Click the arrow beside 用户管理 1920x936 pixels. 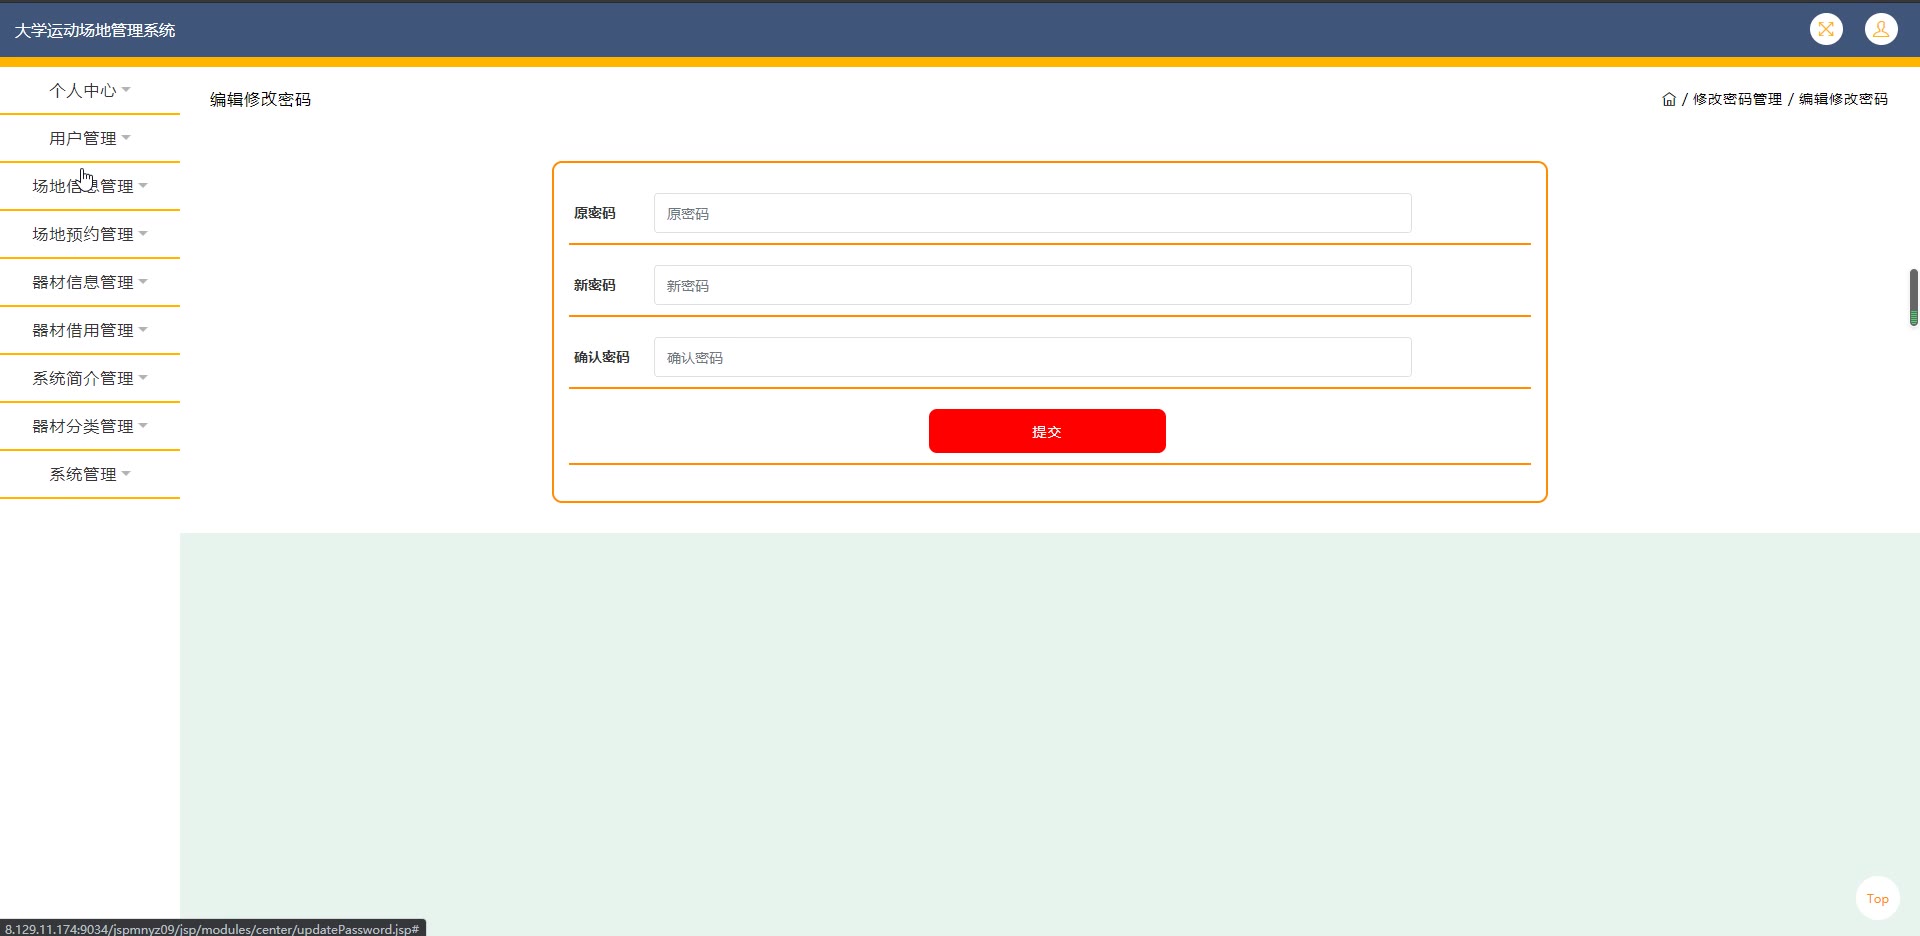[126, 138]
